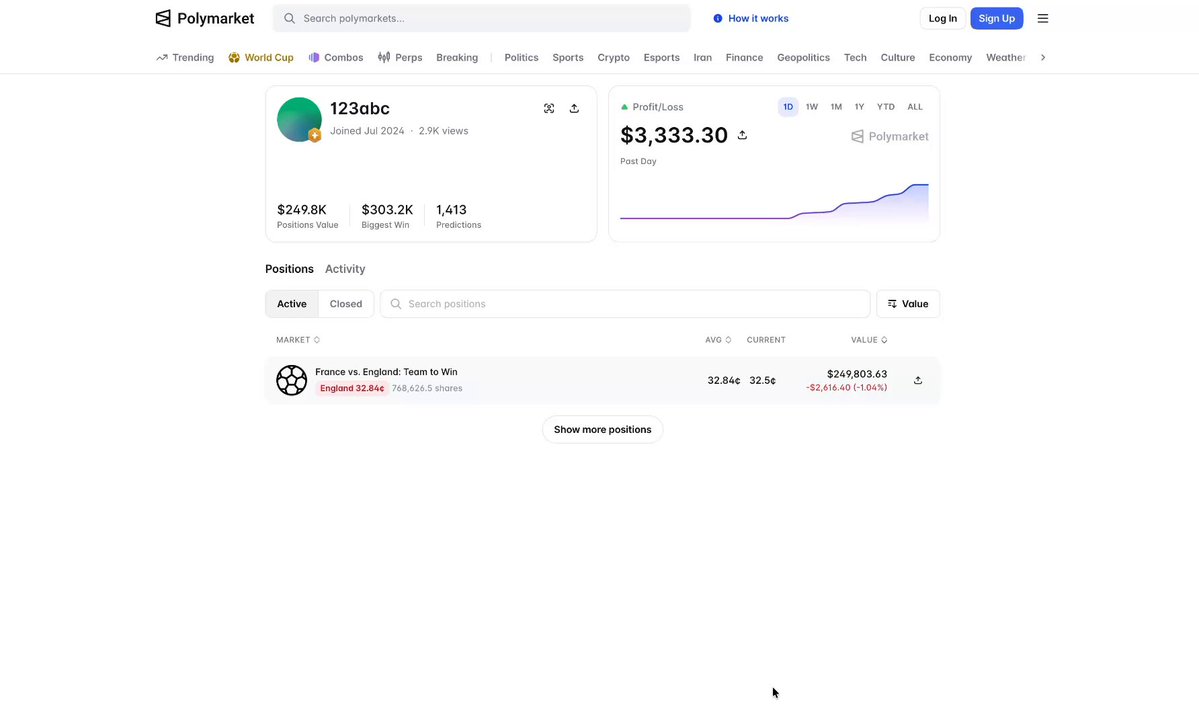Screen dimensions: 1199x726
Task: Select the 1W time range
Action: click(x=811, y=107)
